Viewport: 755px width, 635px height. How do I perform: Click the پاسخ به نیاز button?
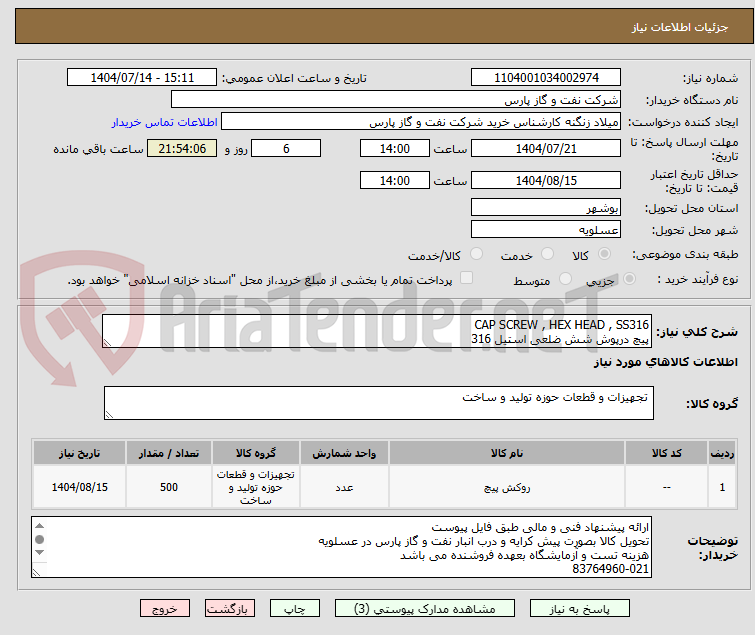click(x=580, y=609)
